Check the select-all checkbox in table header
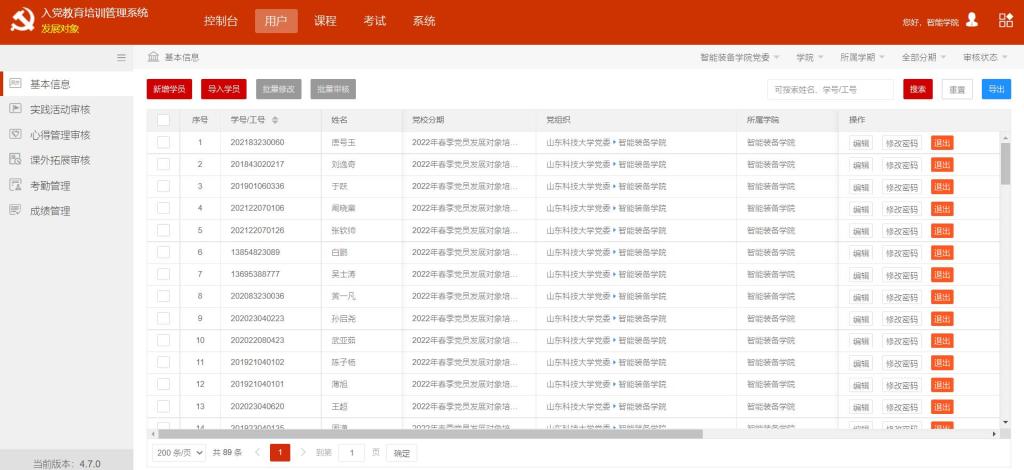Viewport: 1024px width, 470px height. click(163, 120)
